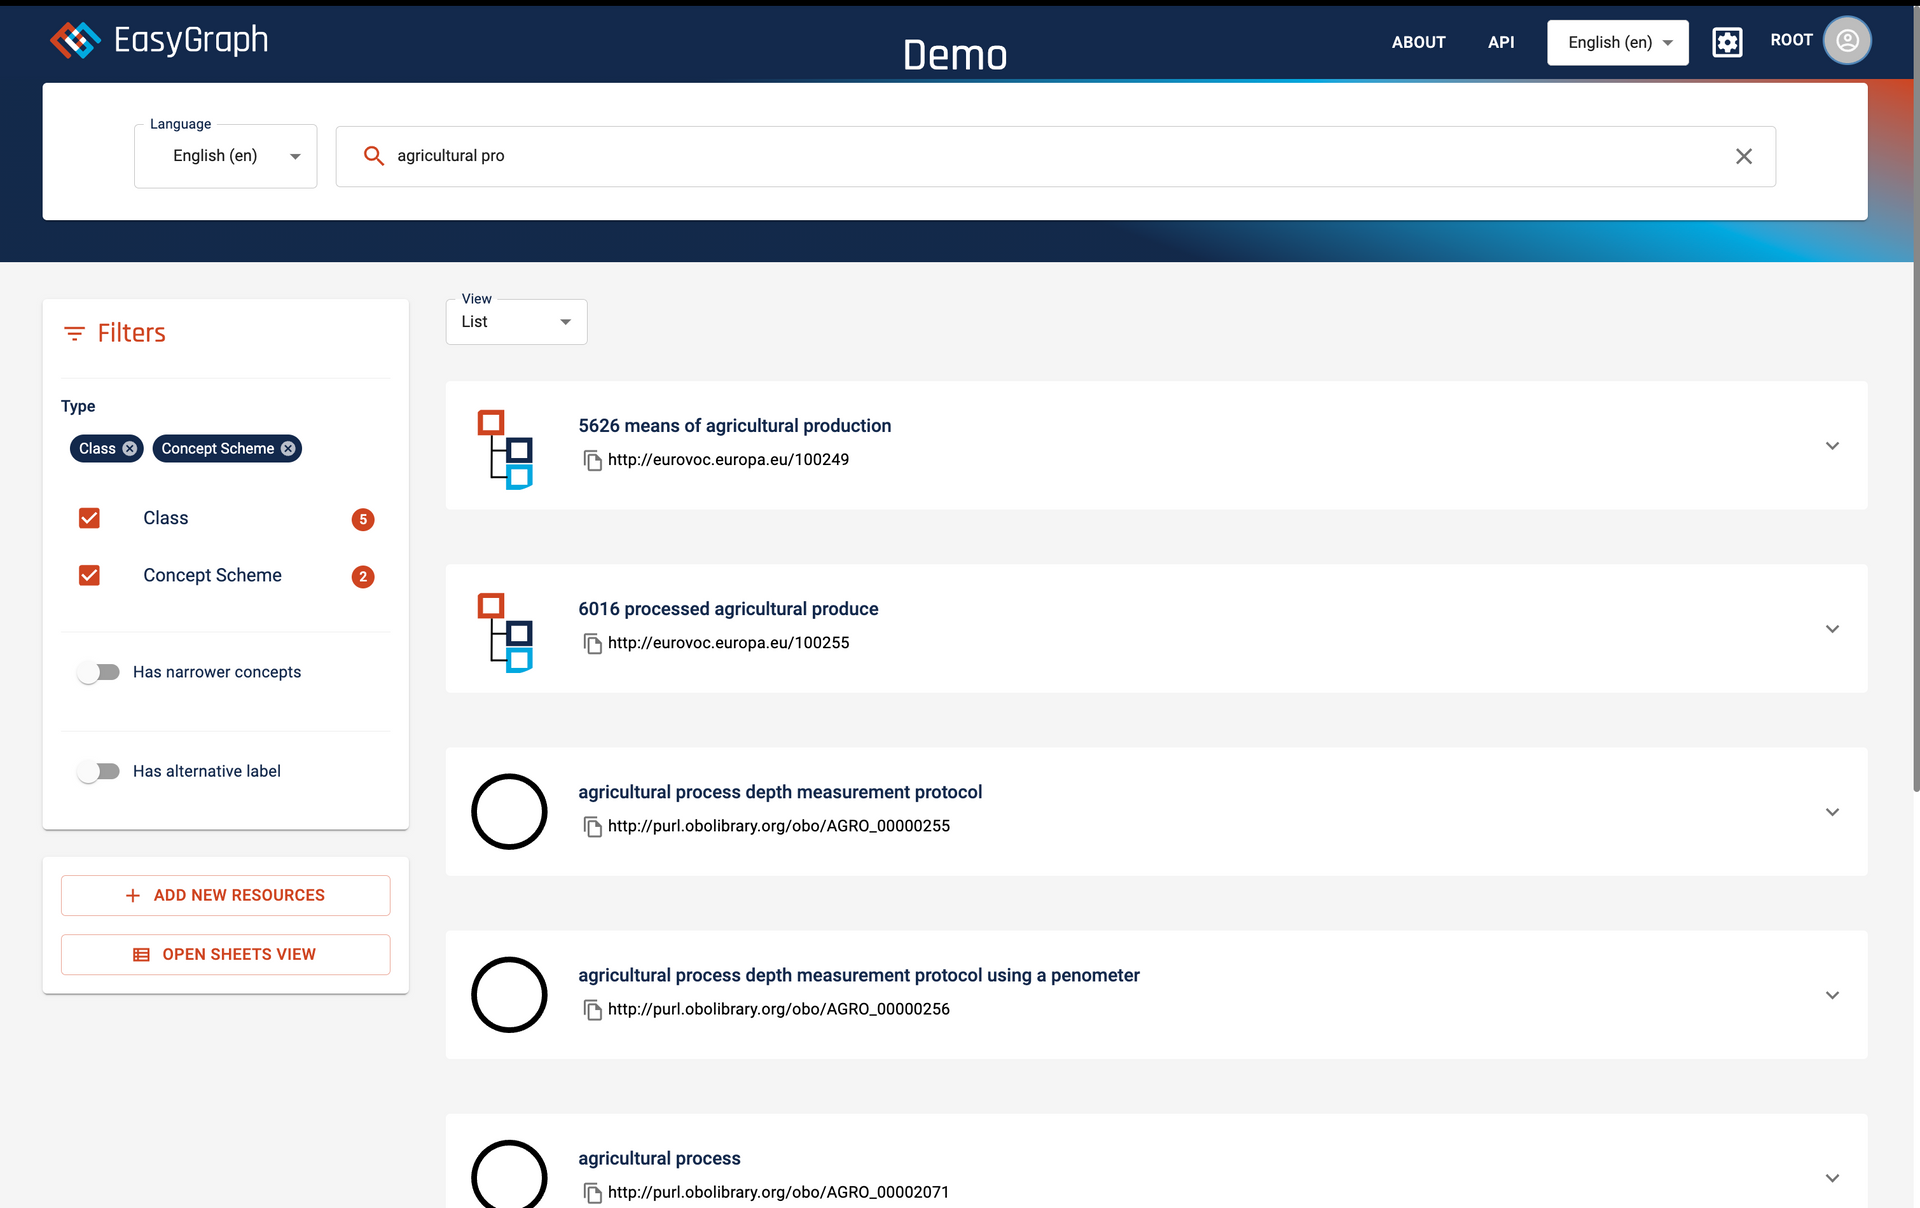Open the search Language dropdown
The image size is (1920, 1208).
point(226,156)
